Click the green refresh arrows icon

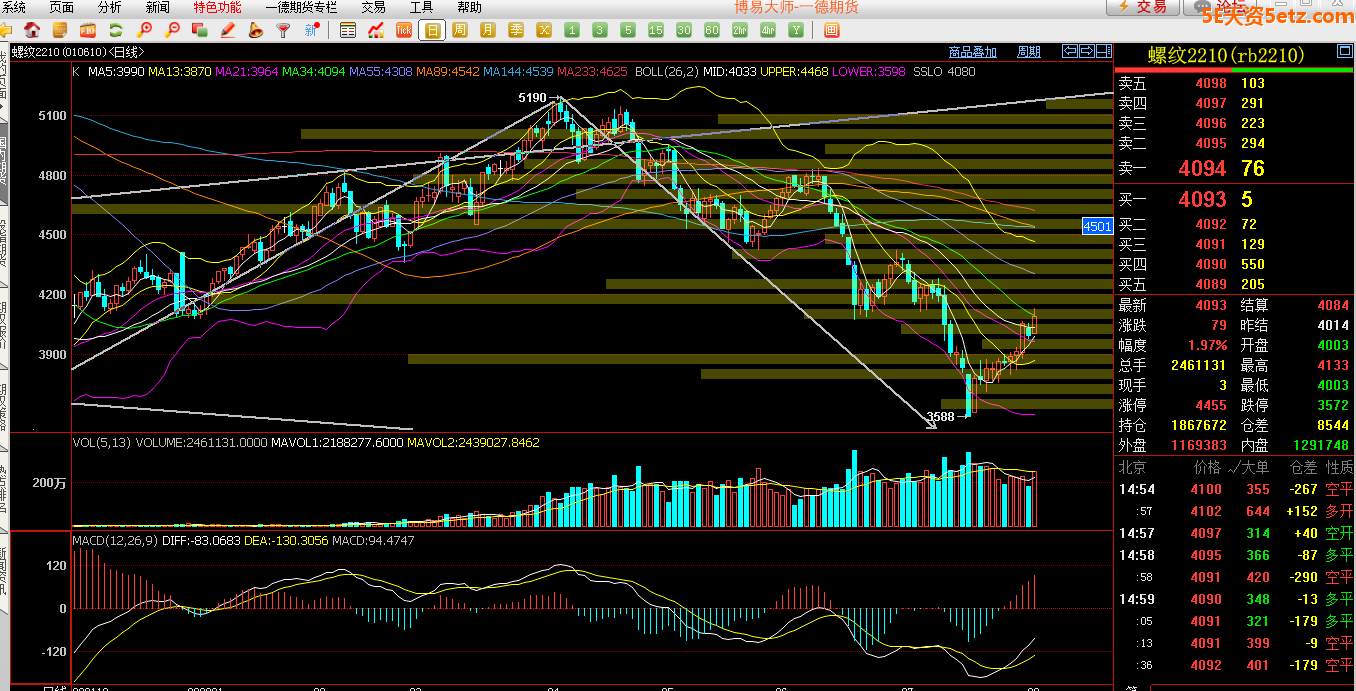[x=116, y=30]
